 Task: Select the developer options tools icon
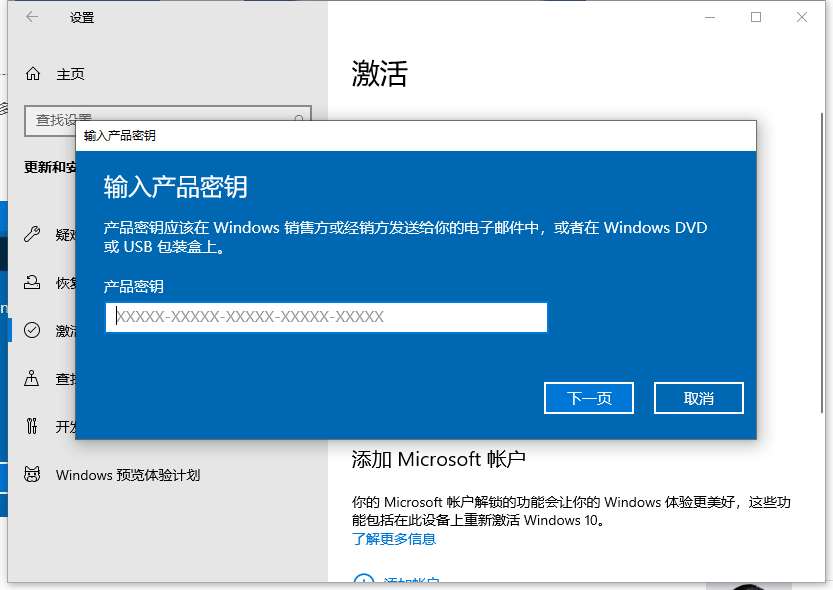click(x=33, y=427)
